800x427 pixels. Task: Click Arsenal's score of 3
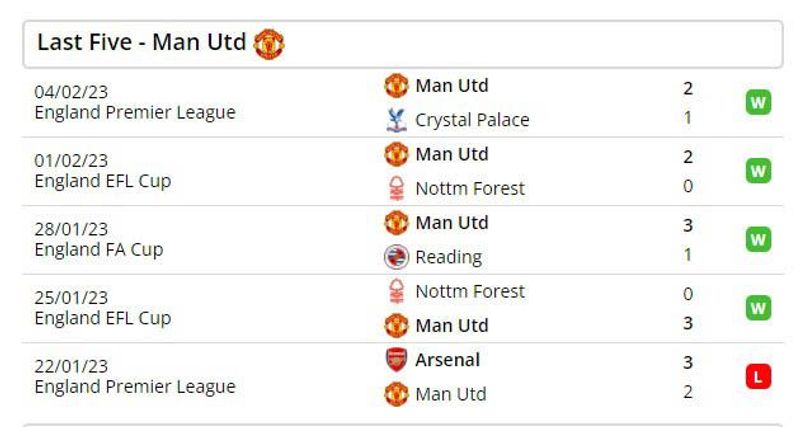[688, 362]
